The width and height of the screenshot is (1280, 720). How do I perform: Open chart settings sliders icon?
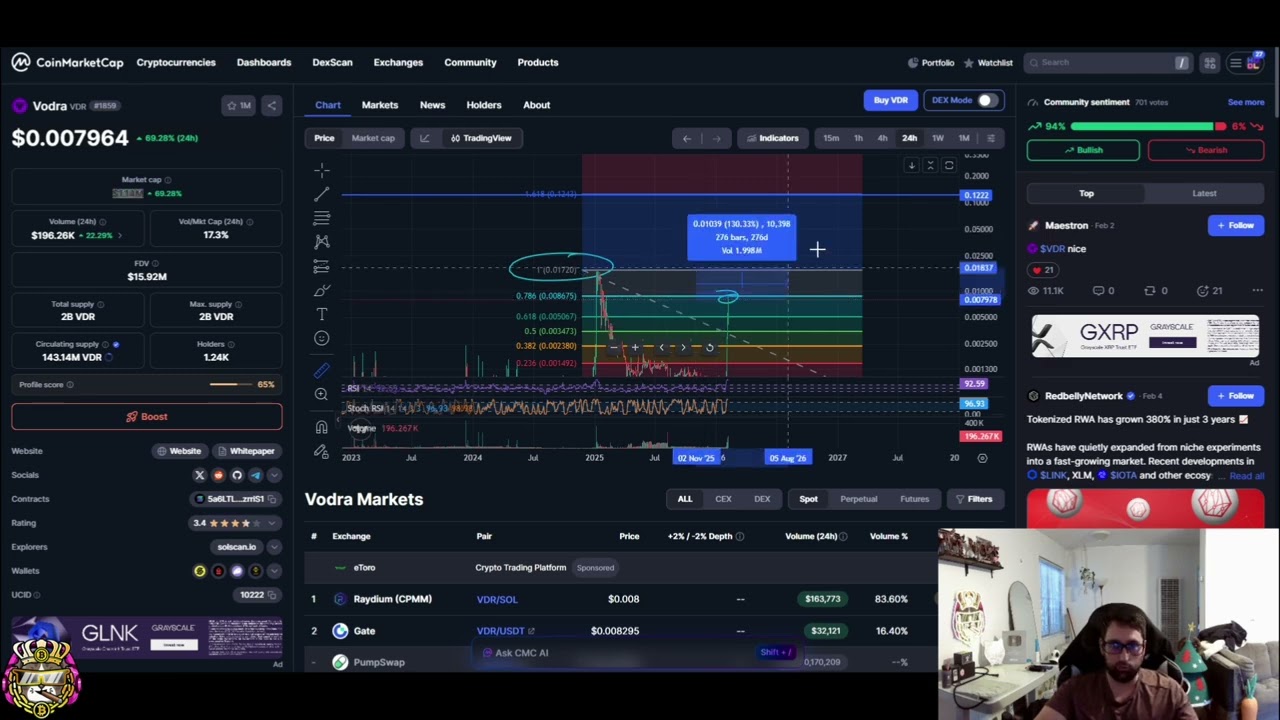click(991, 138)
